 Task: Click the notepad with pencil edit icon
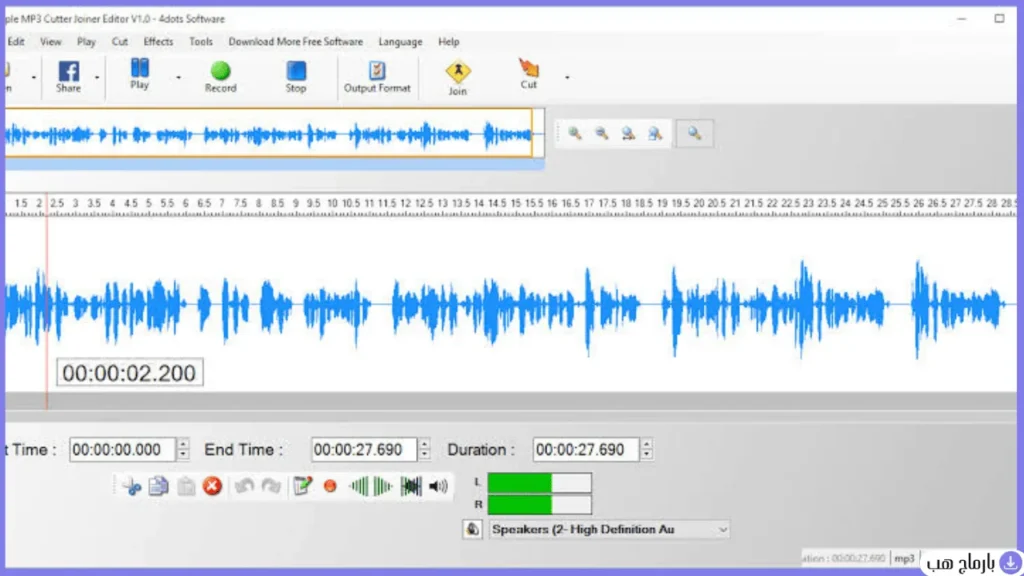(x=302, y=487)
